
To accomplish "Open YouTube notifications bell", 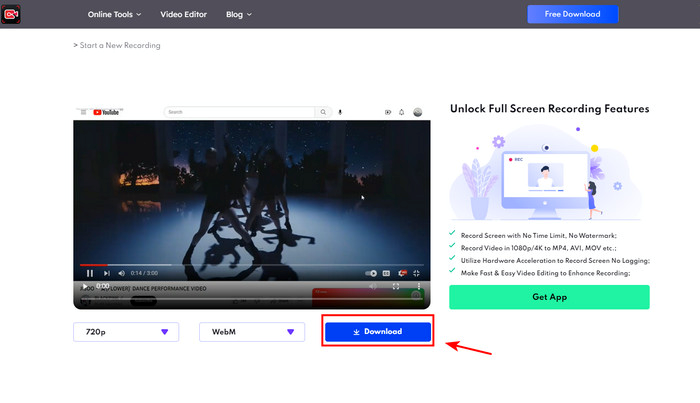I will 402,113.
